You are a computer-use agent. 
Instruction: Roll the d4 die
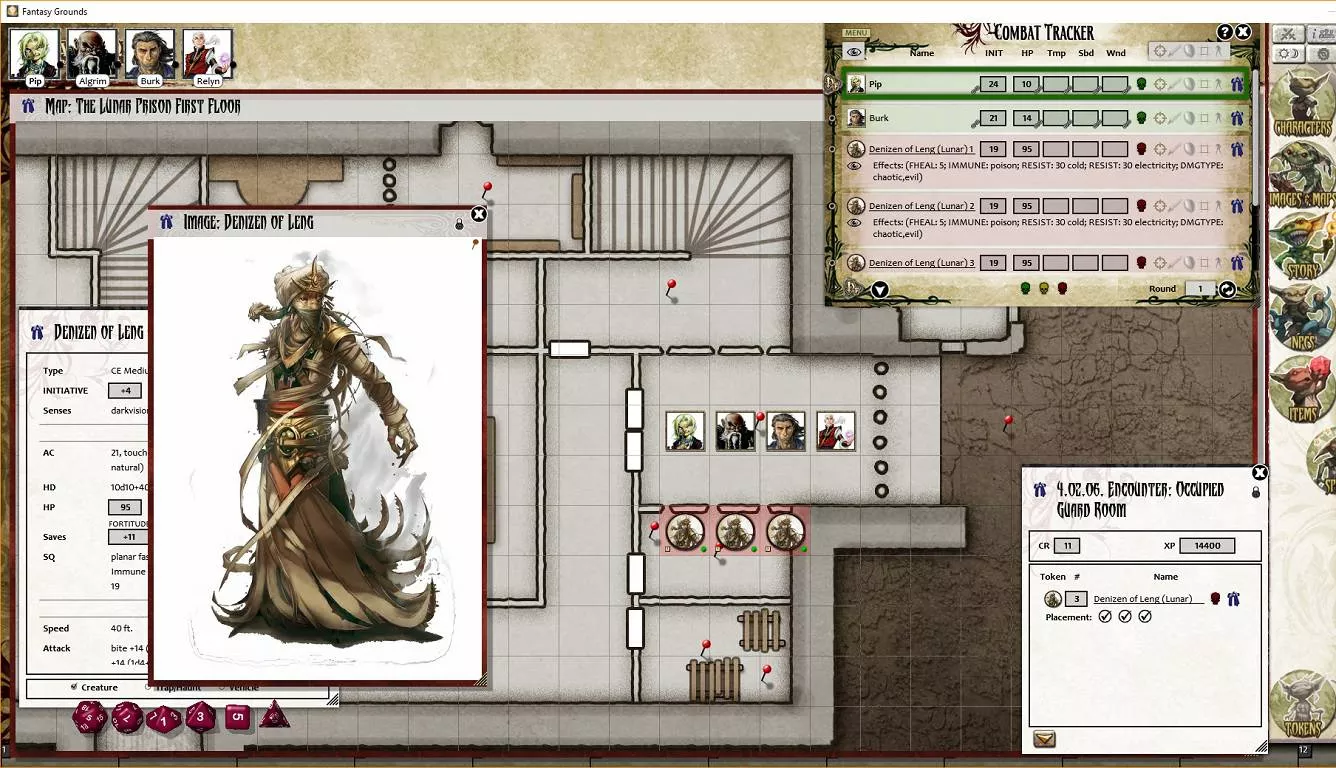coord(274,714)
